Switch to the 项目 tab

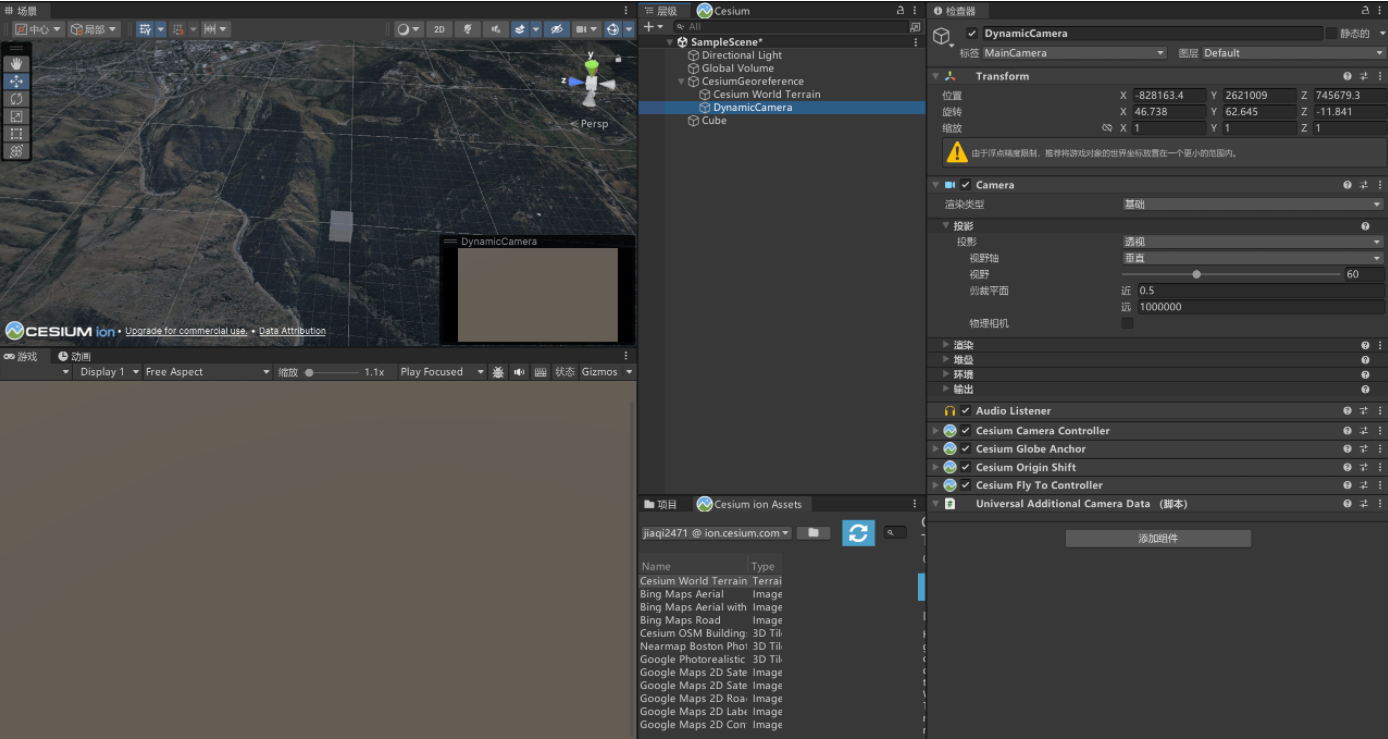tap(661, 504)
